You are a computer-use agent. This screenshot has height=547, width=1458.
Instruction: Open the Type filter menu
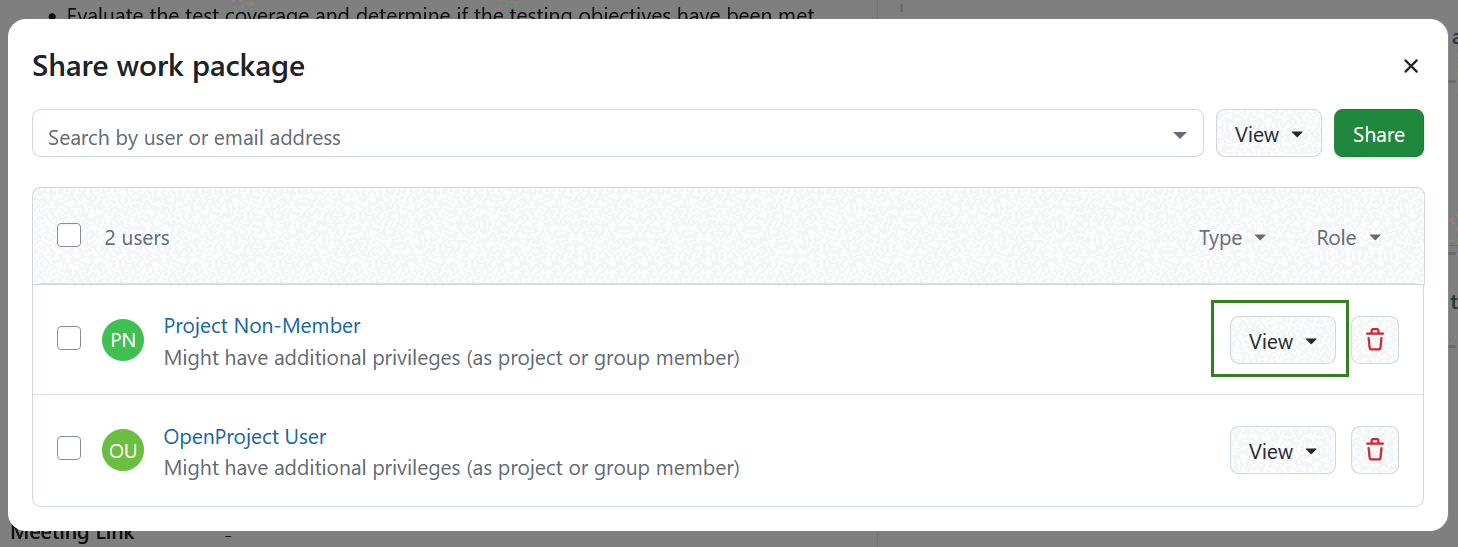(1232, 238)
